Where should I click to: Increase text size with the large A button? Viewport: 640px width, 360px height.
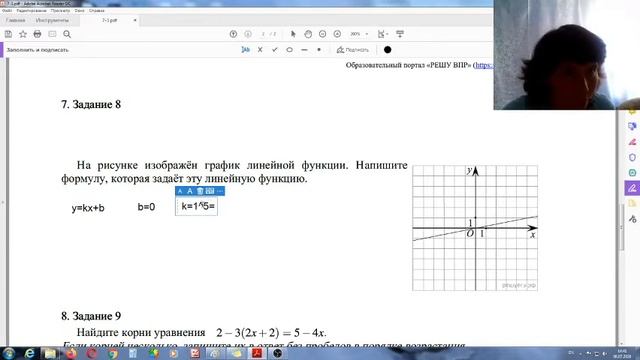pos(190,191)
